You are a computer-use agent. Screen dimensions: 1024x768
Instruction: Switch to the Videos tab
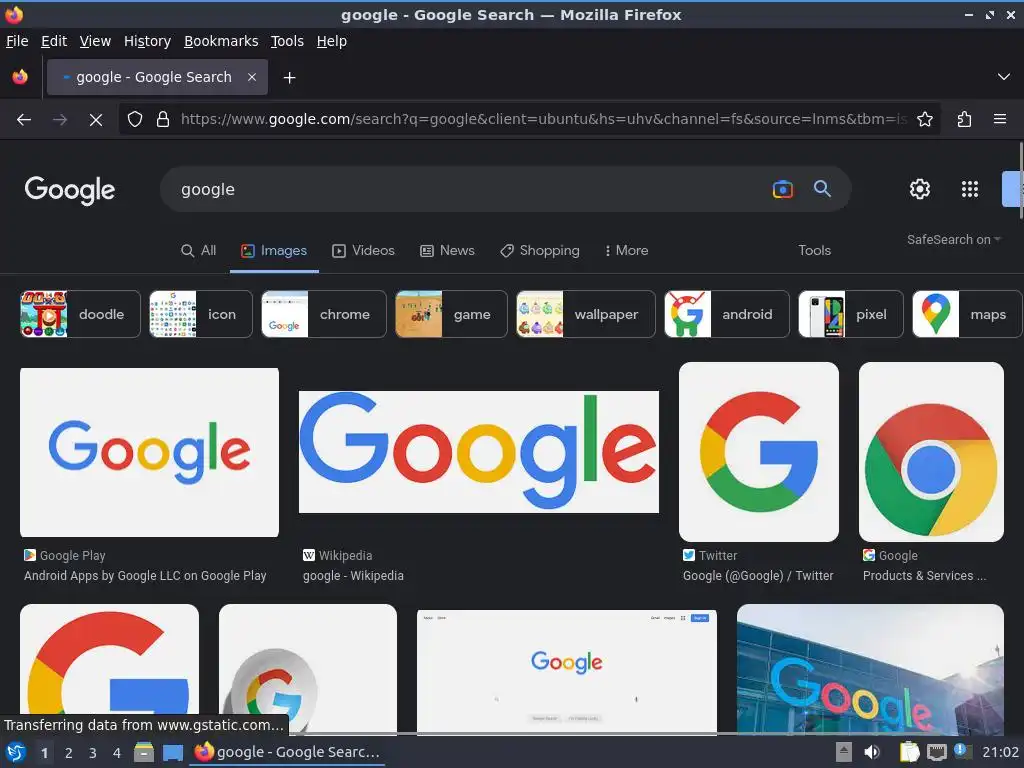(363, 251)
